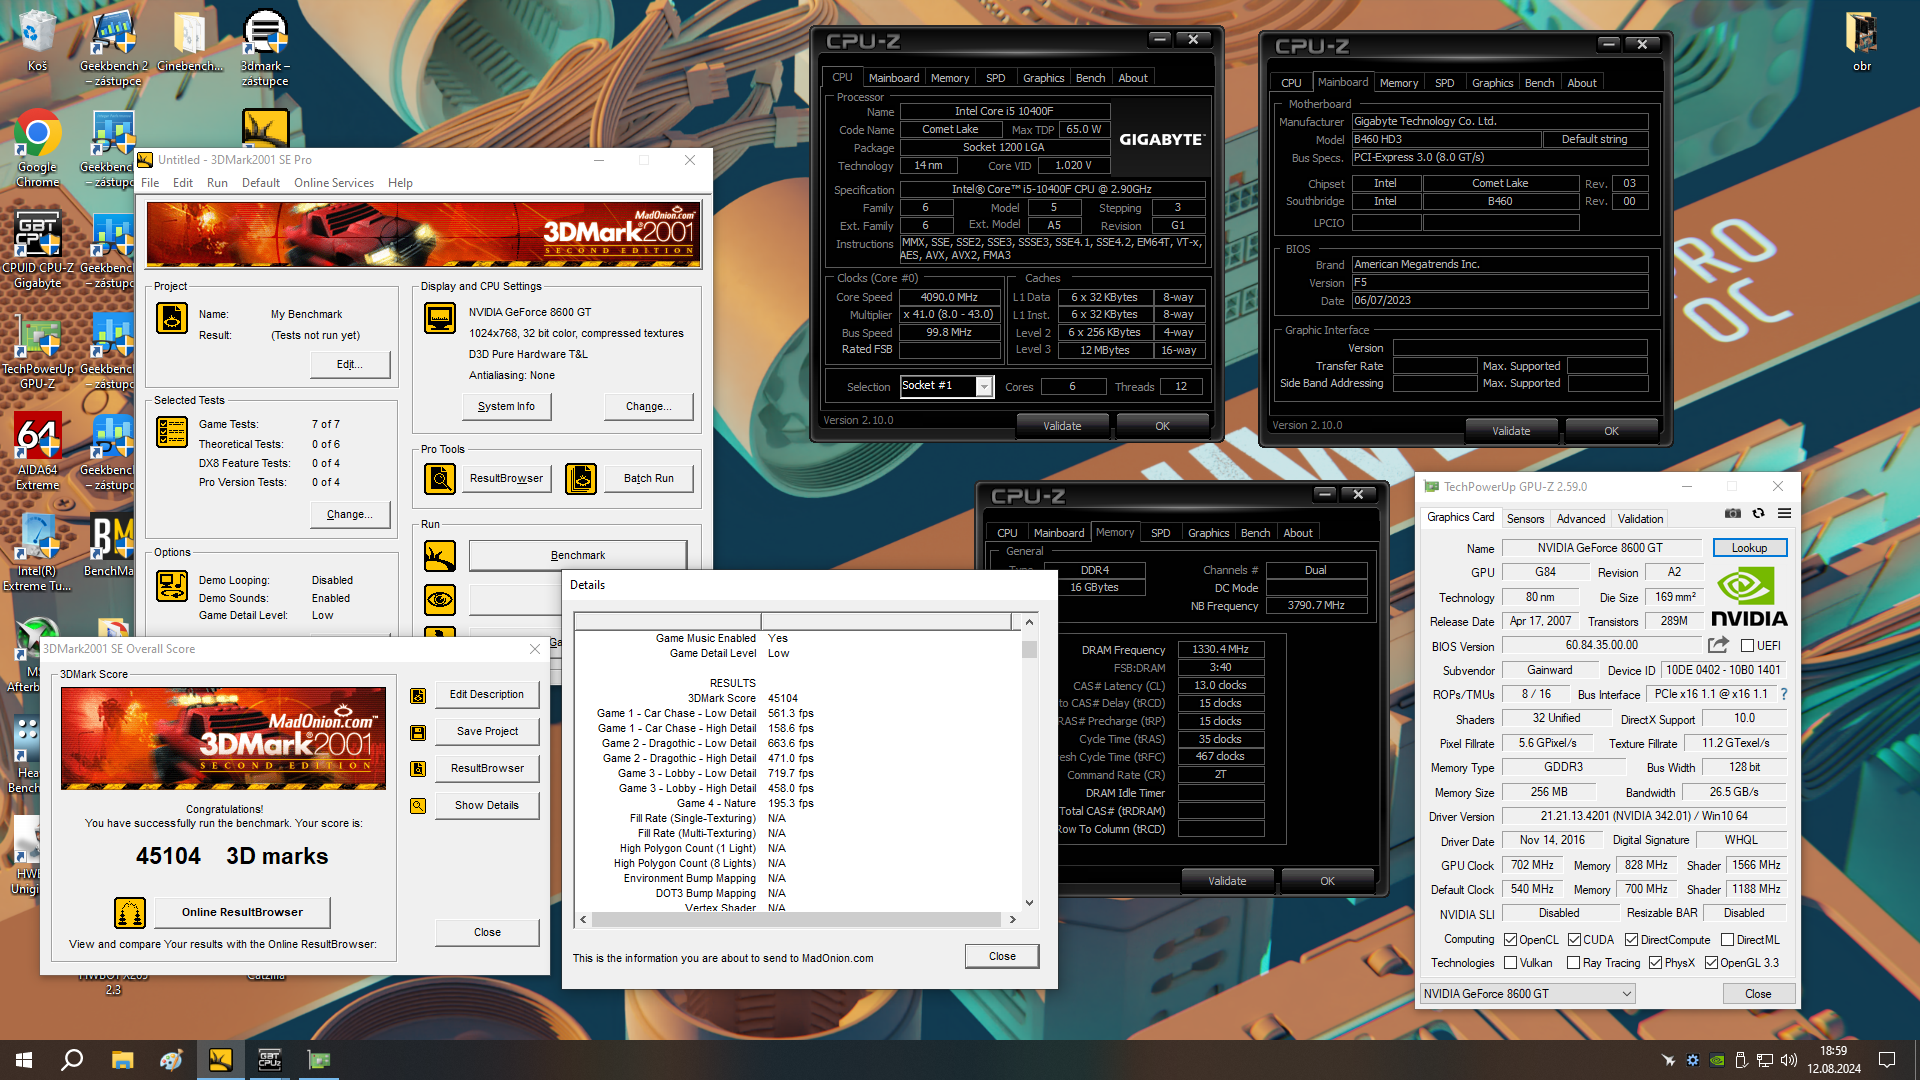This screenshot has width=1920, height=1080.
Task: Open taskbar search
Action: pyautogui.click(x=72, y=1060)
